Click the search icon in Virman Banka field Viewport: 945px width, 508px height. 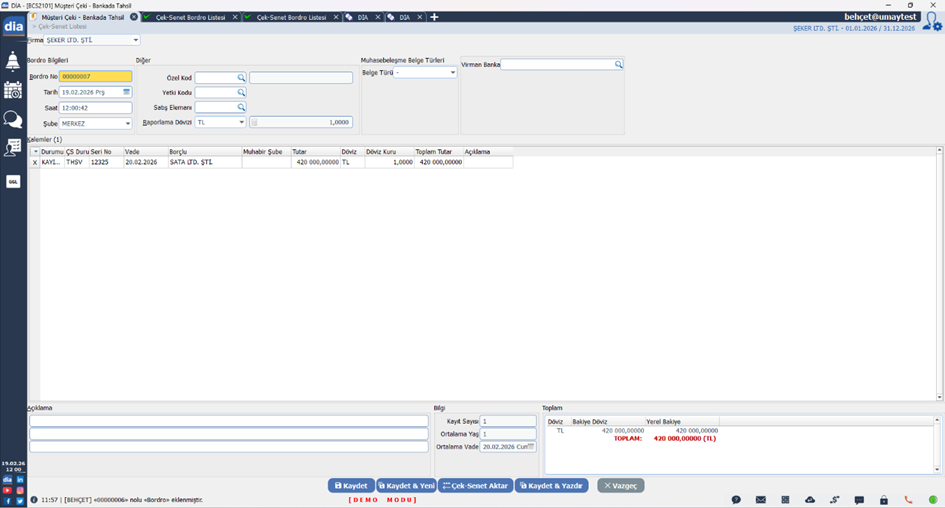click(618, 65)
